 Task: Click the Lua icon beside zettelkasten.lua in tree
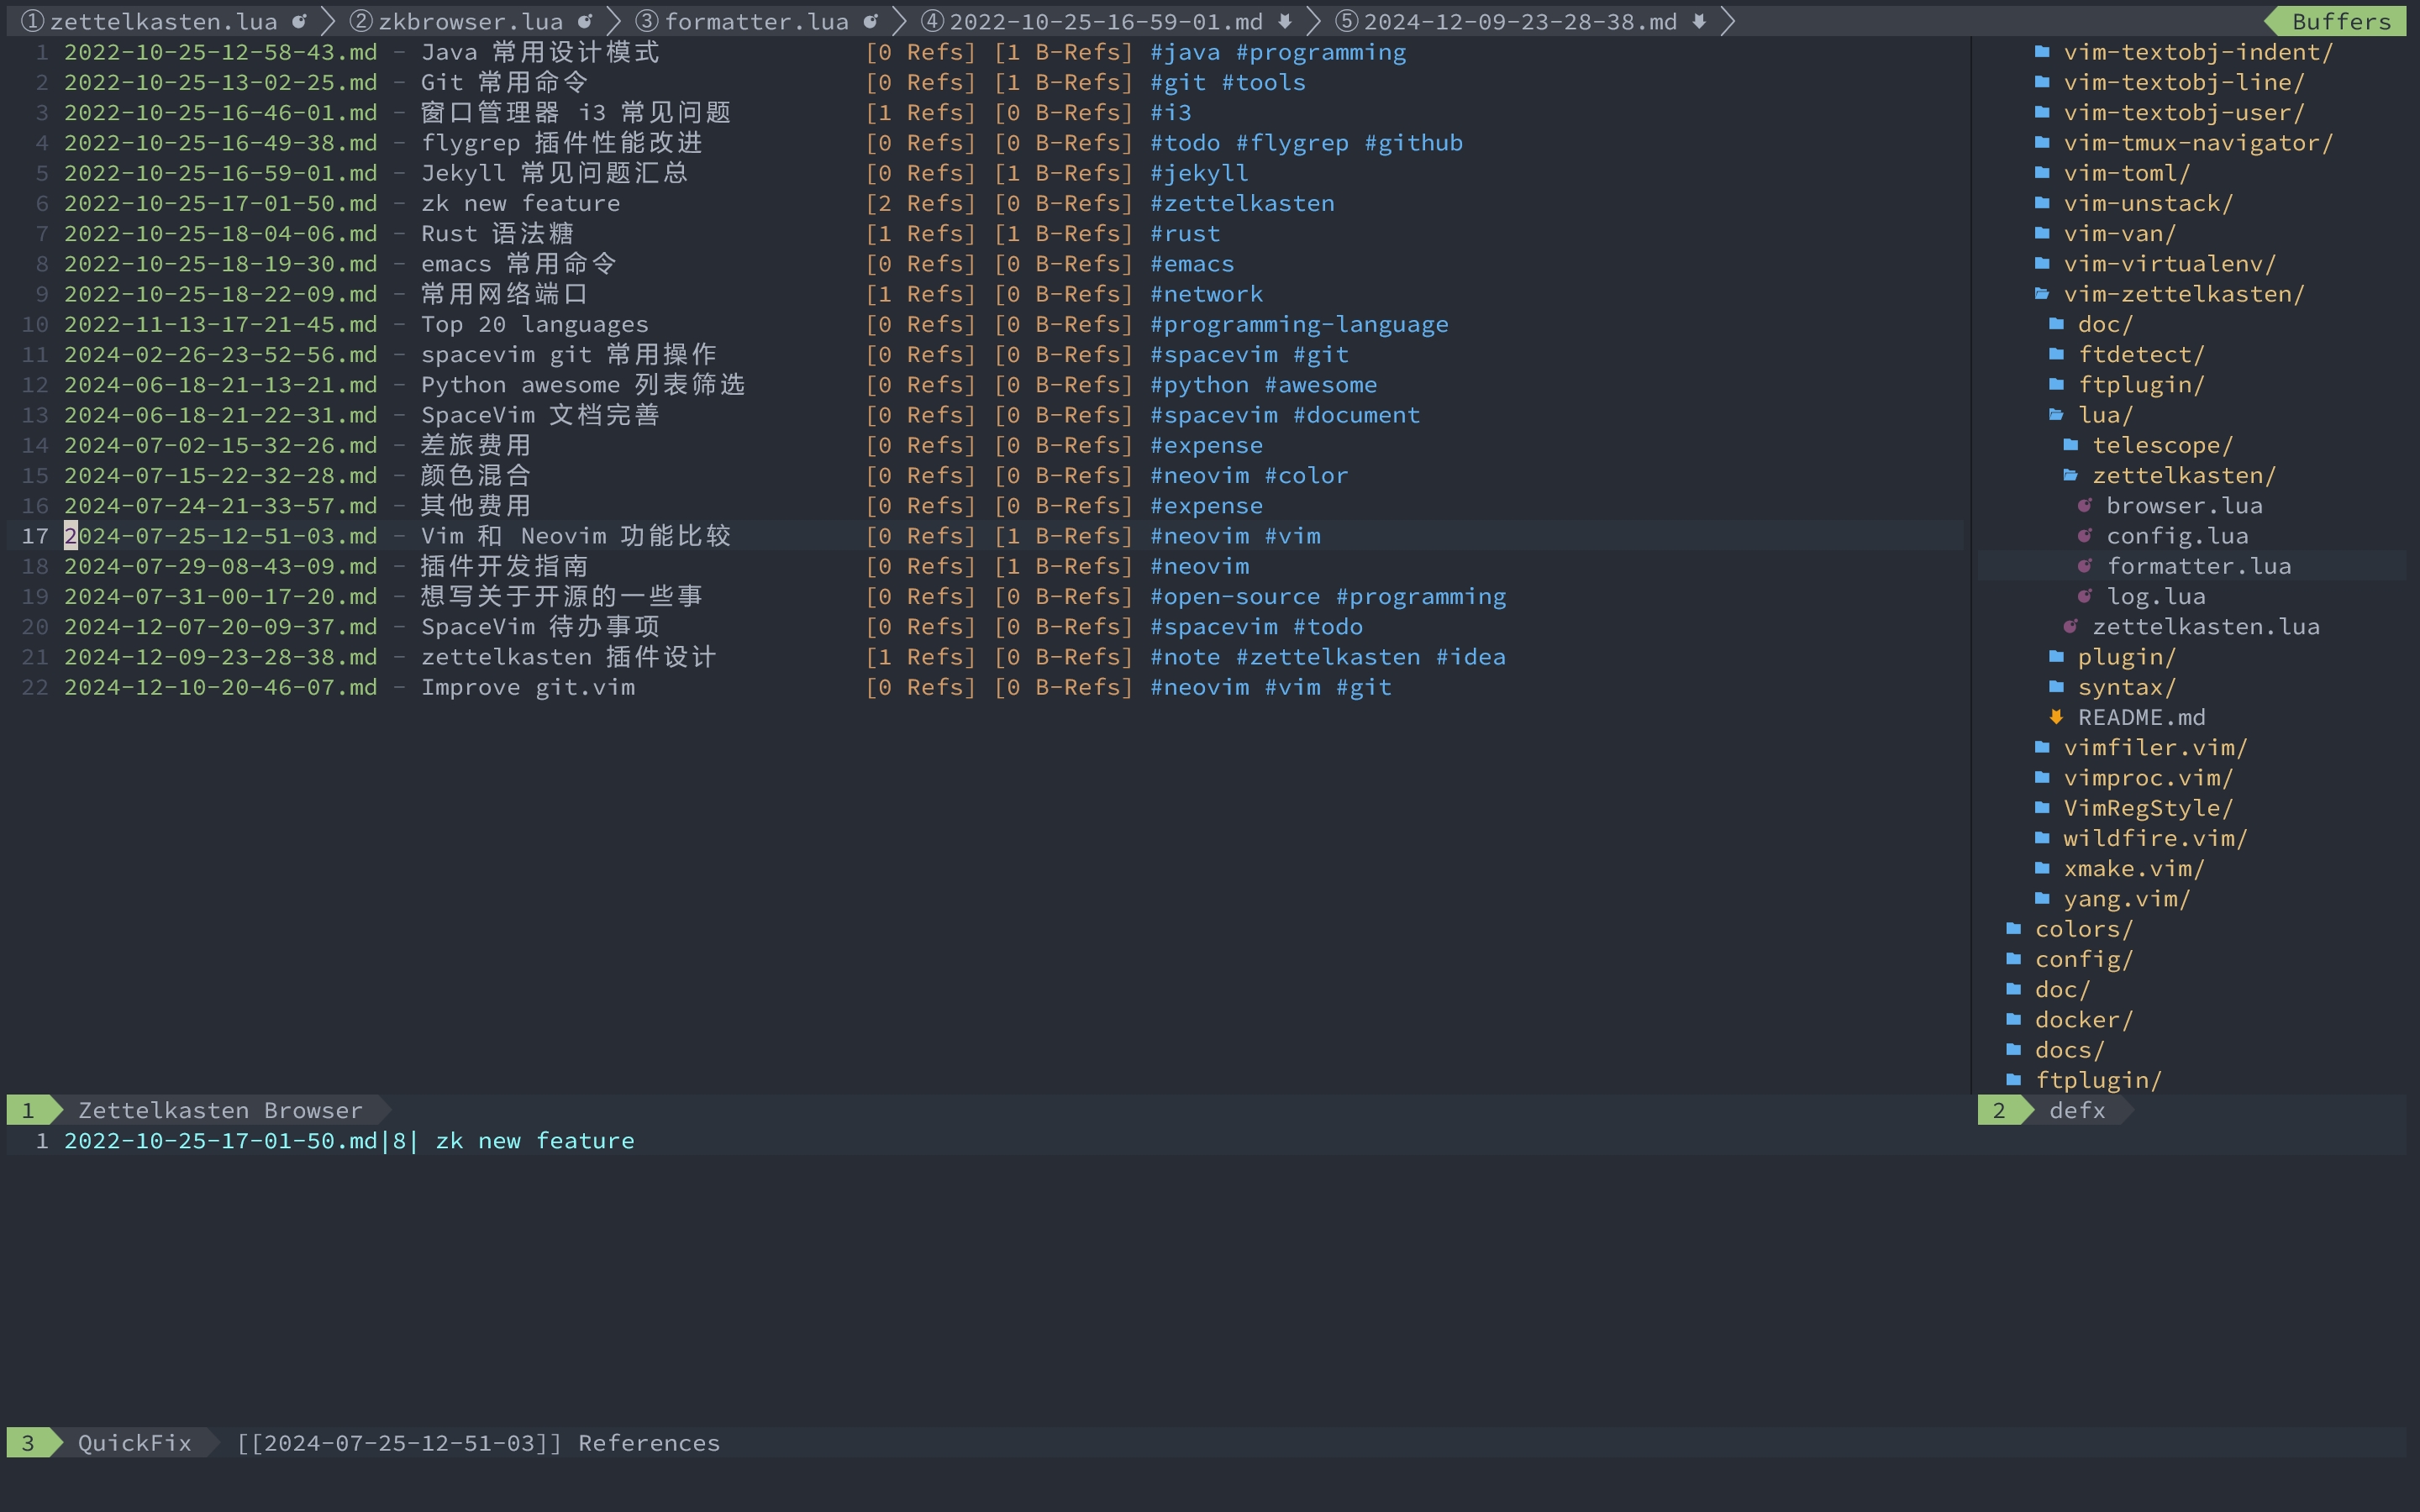[x=2070, y=626]
